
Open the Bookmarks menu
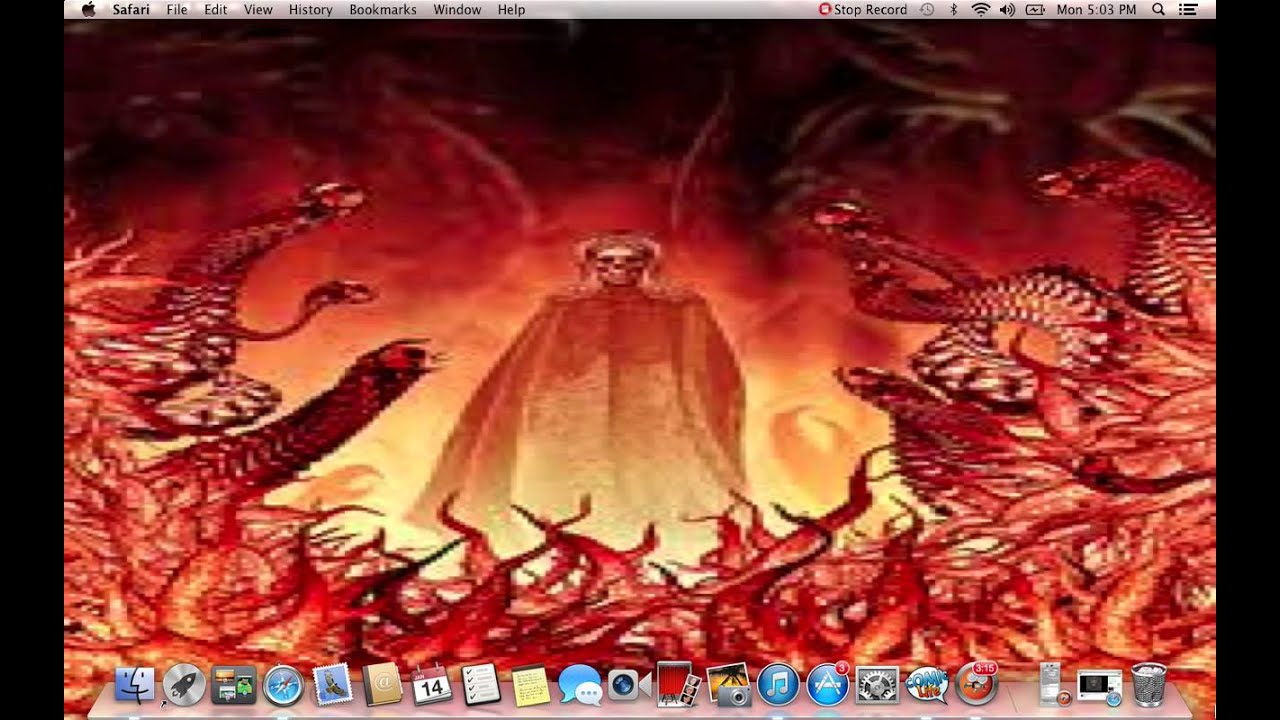[383, 9]
